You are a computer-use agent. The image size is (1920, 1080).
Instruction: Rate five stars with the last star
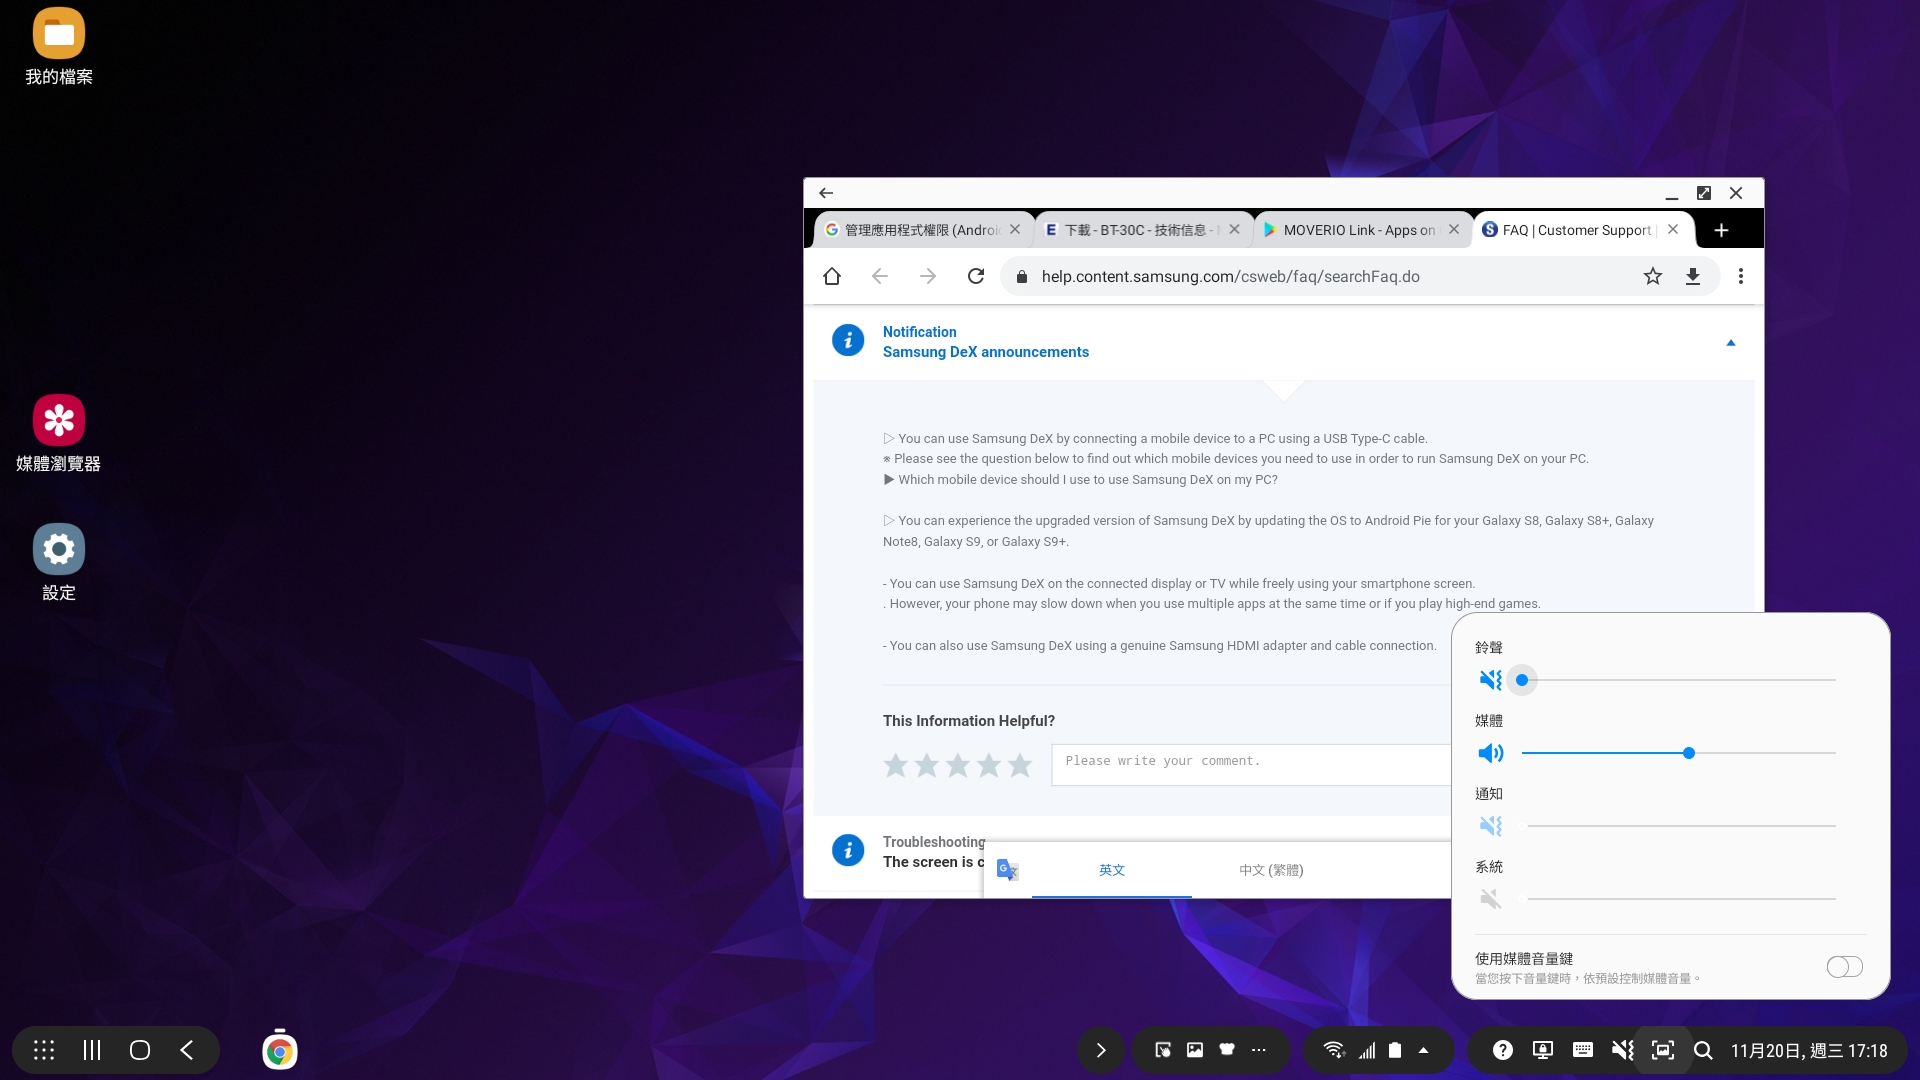(x=1020, y=766)
